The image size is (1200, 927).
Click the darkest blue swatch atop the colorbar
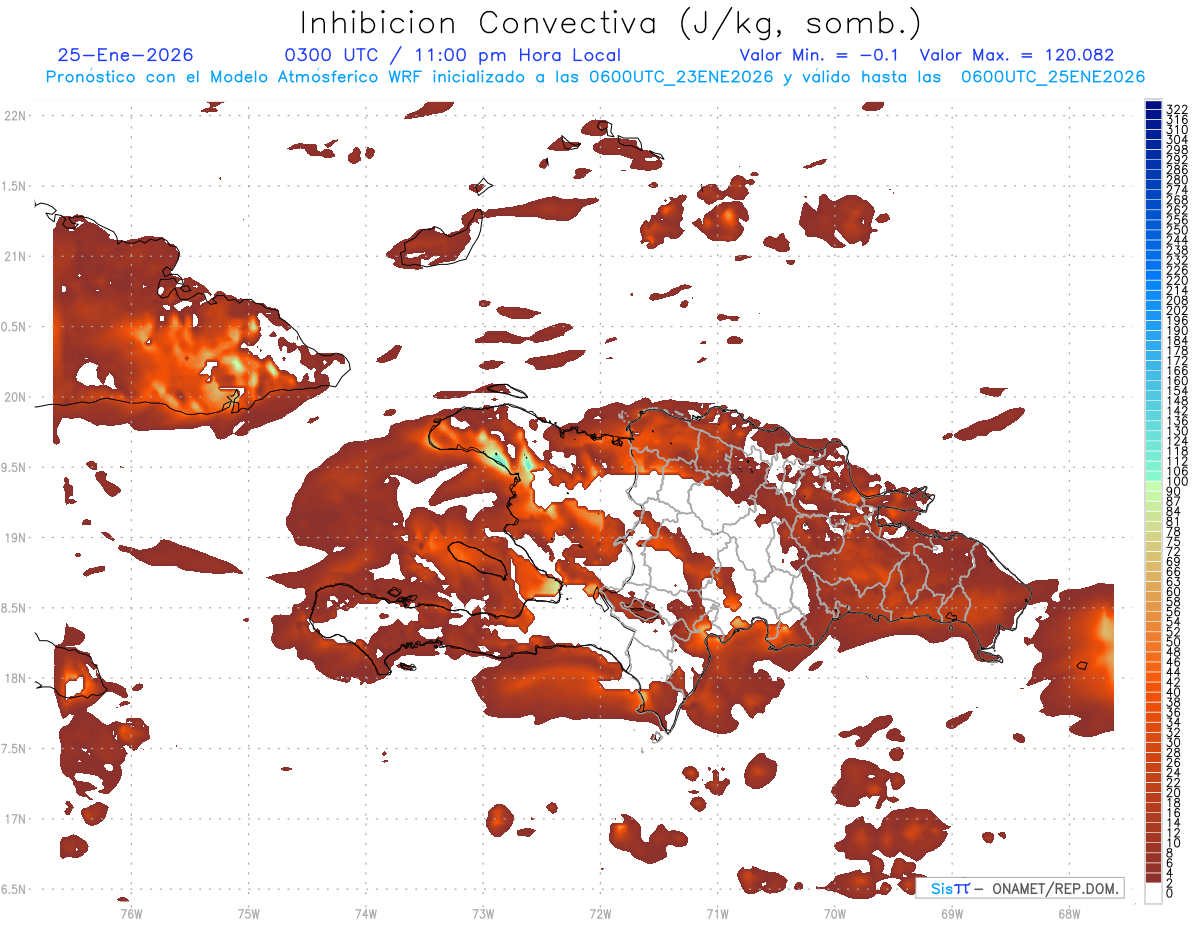coord(1154,105)
